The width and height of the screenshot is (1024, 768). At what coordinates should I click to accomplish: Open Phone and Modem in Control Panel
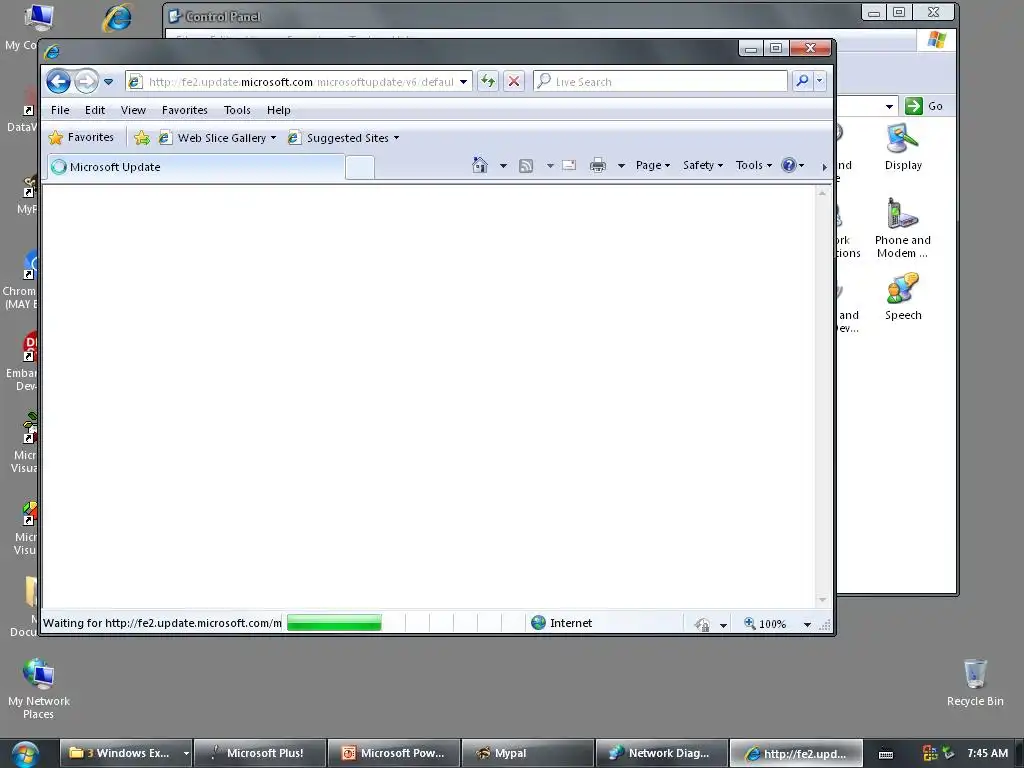pos(903,228)
